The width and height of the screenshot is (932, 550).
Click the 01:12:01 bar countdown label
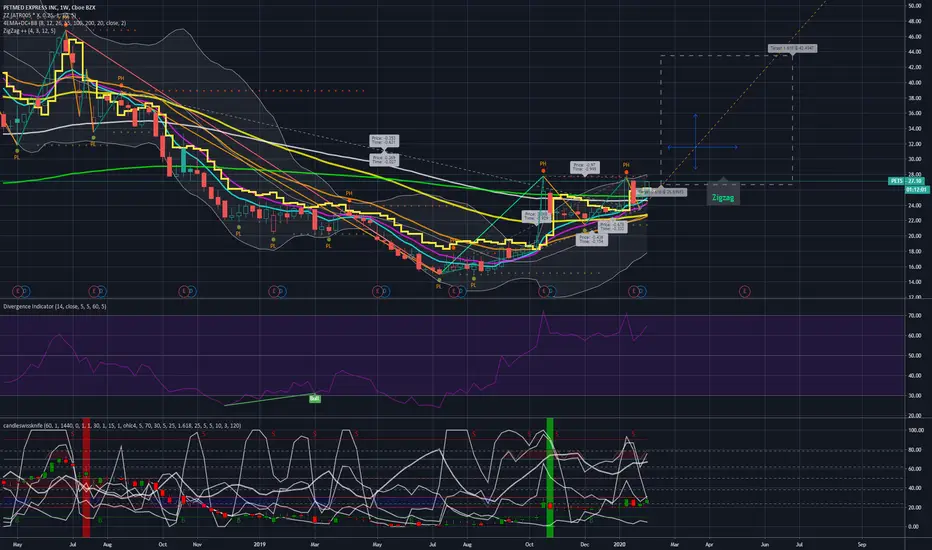click(x=916, y=189)
